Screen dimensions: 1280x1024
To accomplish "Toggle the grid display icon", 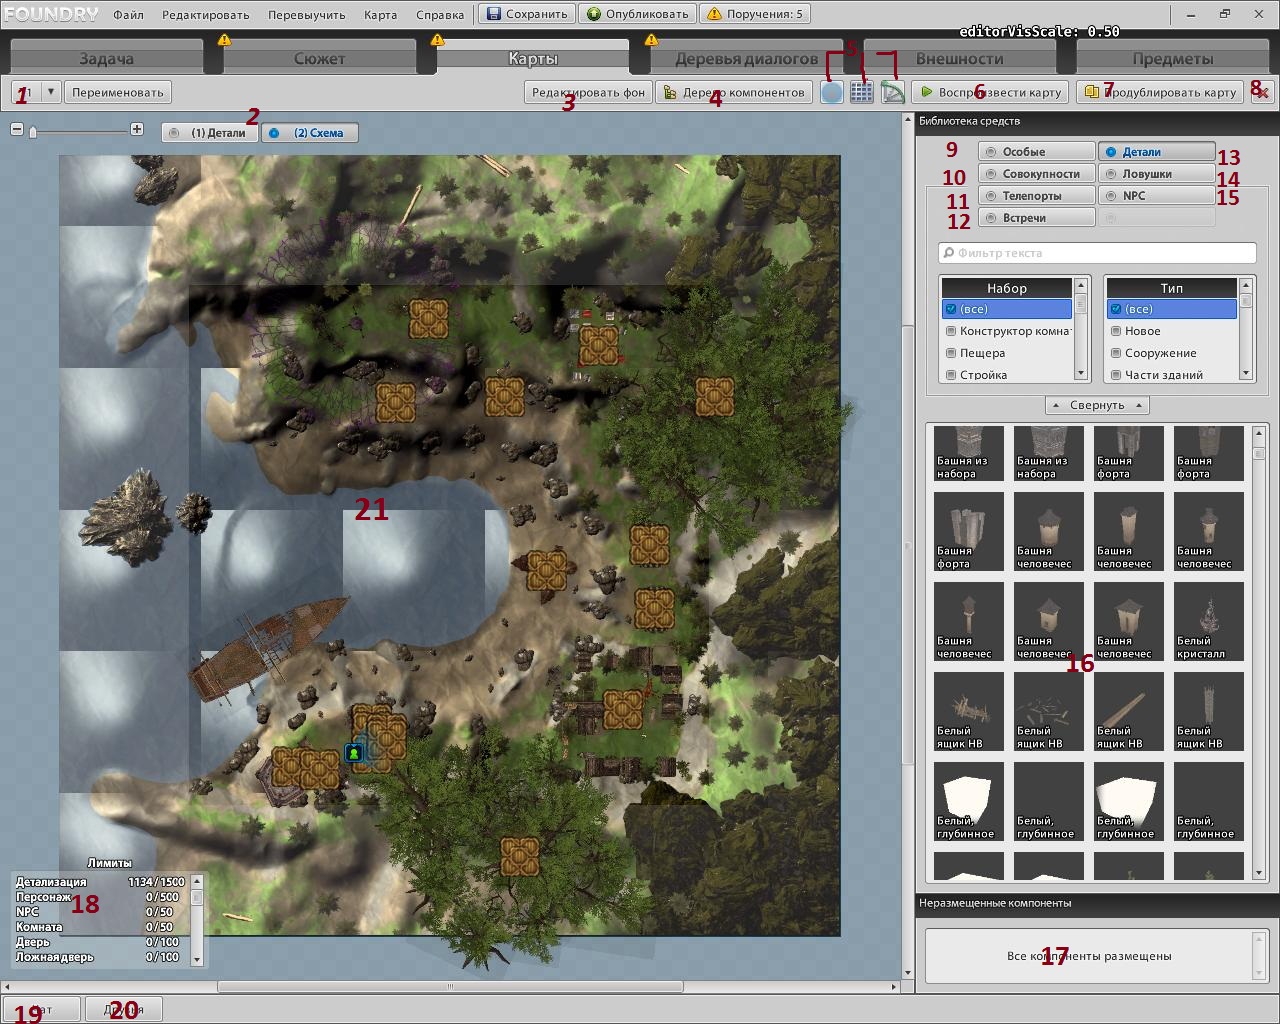I will tap(861, 92).
